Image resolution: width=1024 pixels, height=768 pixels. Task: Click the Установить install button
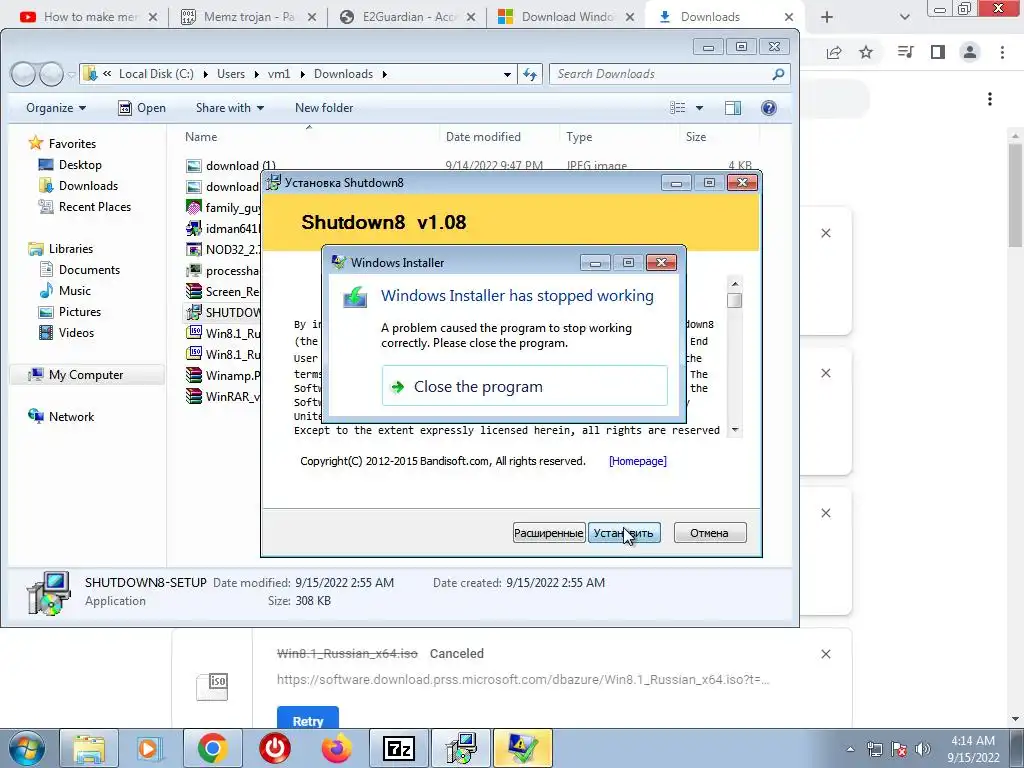click(x=624, y=533)
